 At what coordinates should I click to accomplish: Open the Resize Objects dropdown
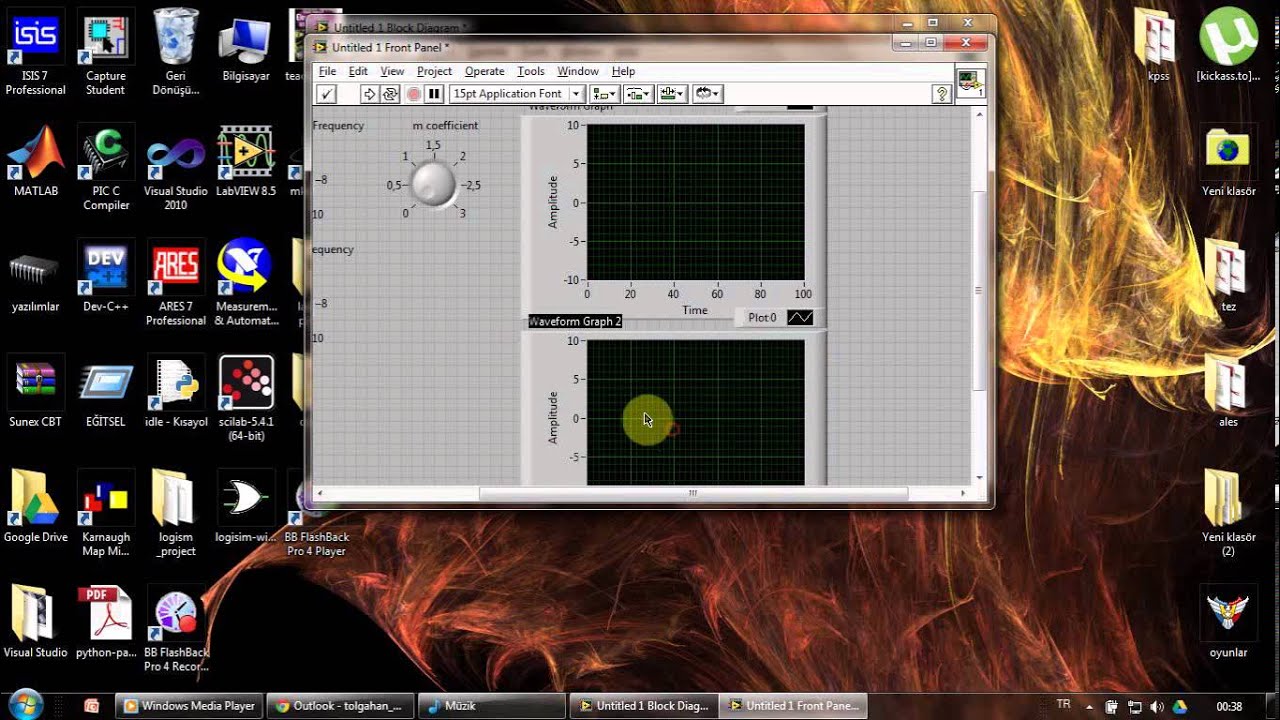pyautogui.click(x=671, y=94)
